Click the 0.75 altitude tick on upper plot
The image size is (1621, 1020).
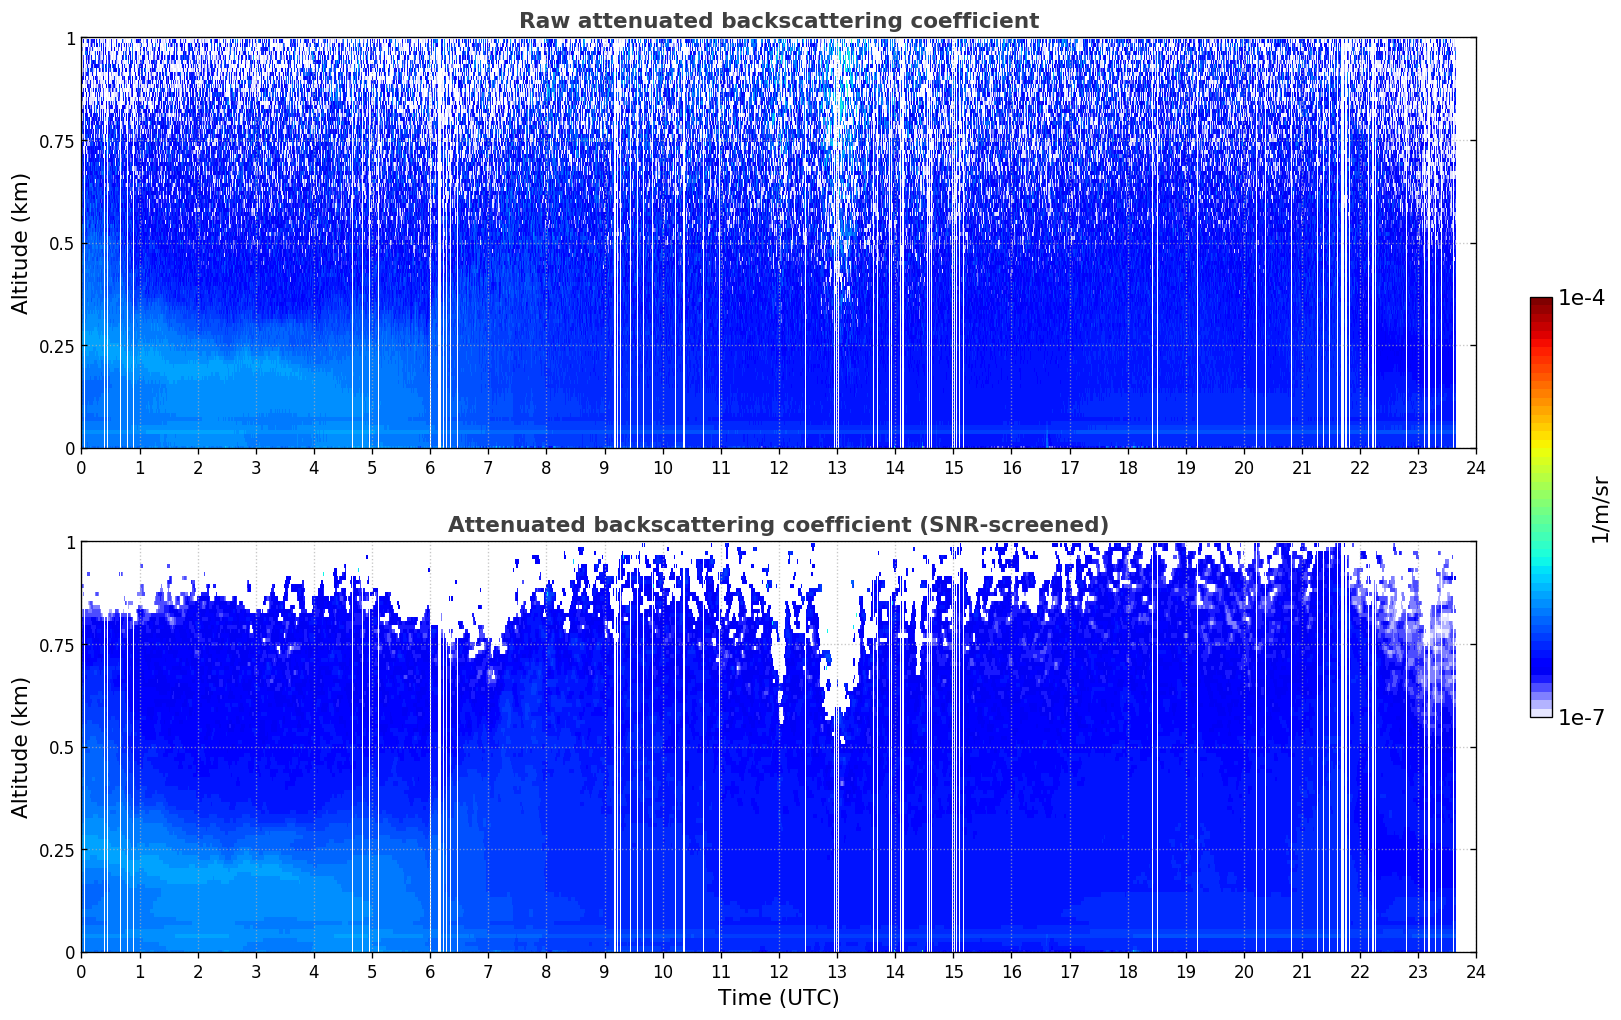click(56, 142)
